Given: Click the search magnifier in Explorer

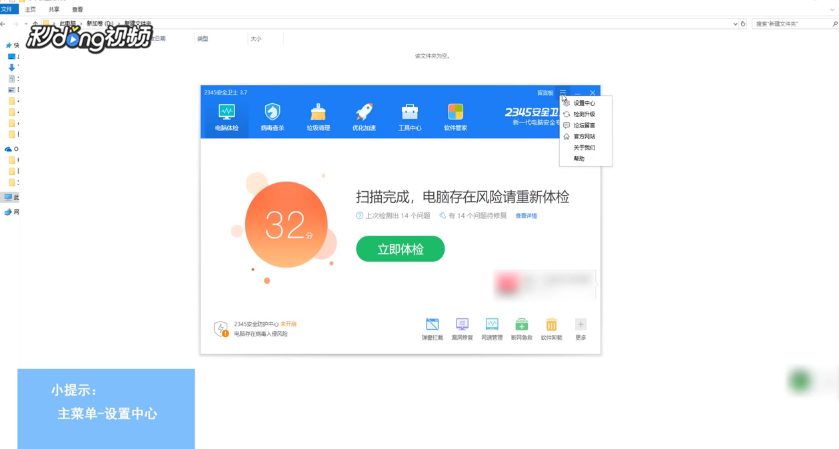Looking at the screenshot, I should pos(834,24).
